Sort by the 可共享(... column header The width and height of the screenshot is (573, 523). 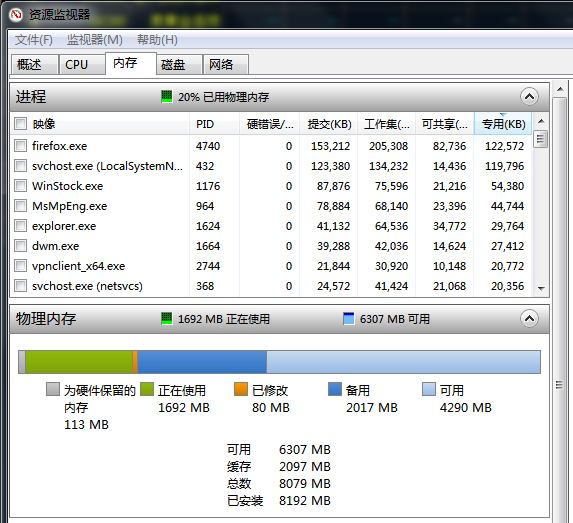(x=445, y=124)
